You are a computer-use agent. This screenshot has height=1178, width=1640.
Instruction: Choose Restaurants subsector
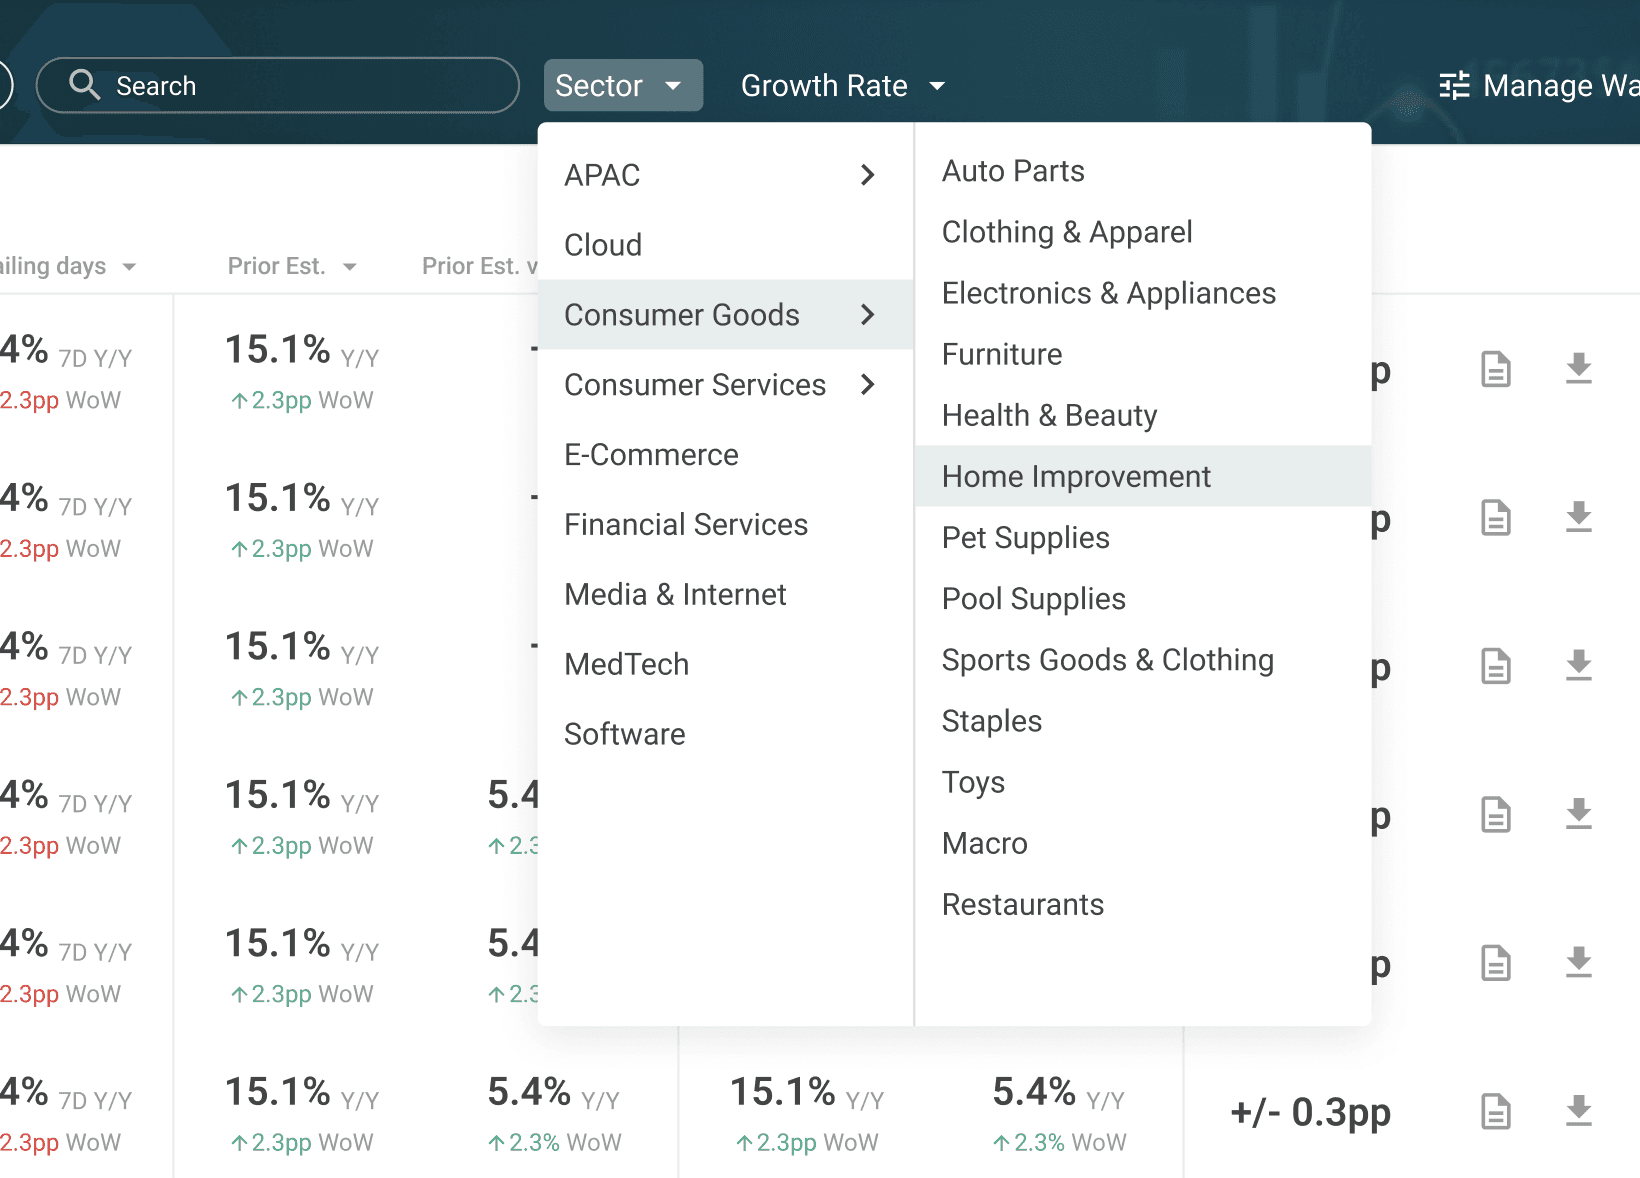1143,904
